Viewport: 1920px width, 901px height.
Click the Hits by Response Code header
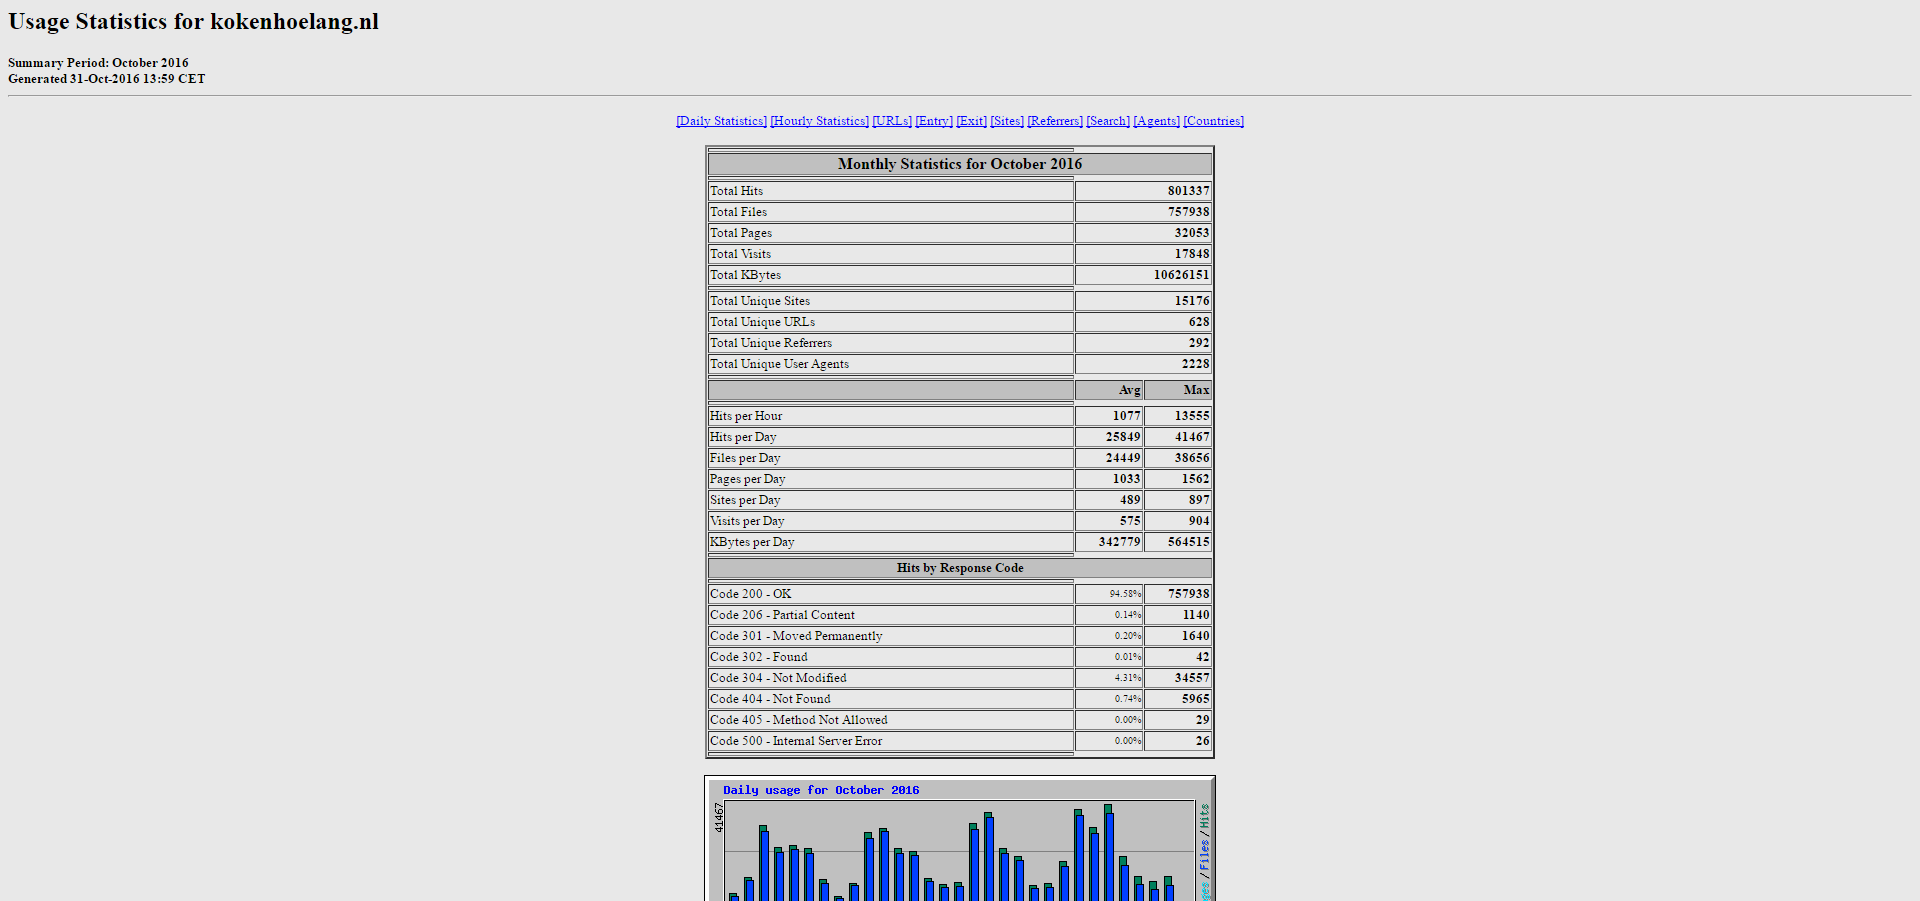(x=960, y=568)
